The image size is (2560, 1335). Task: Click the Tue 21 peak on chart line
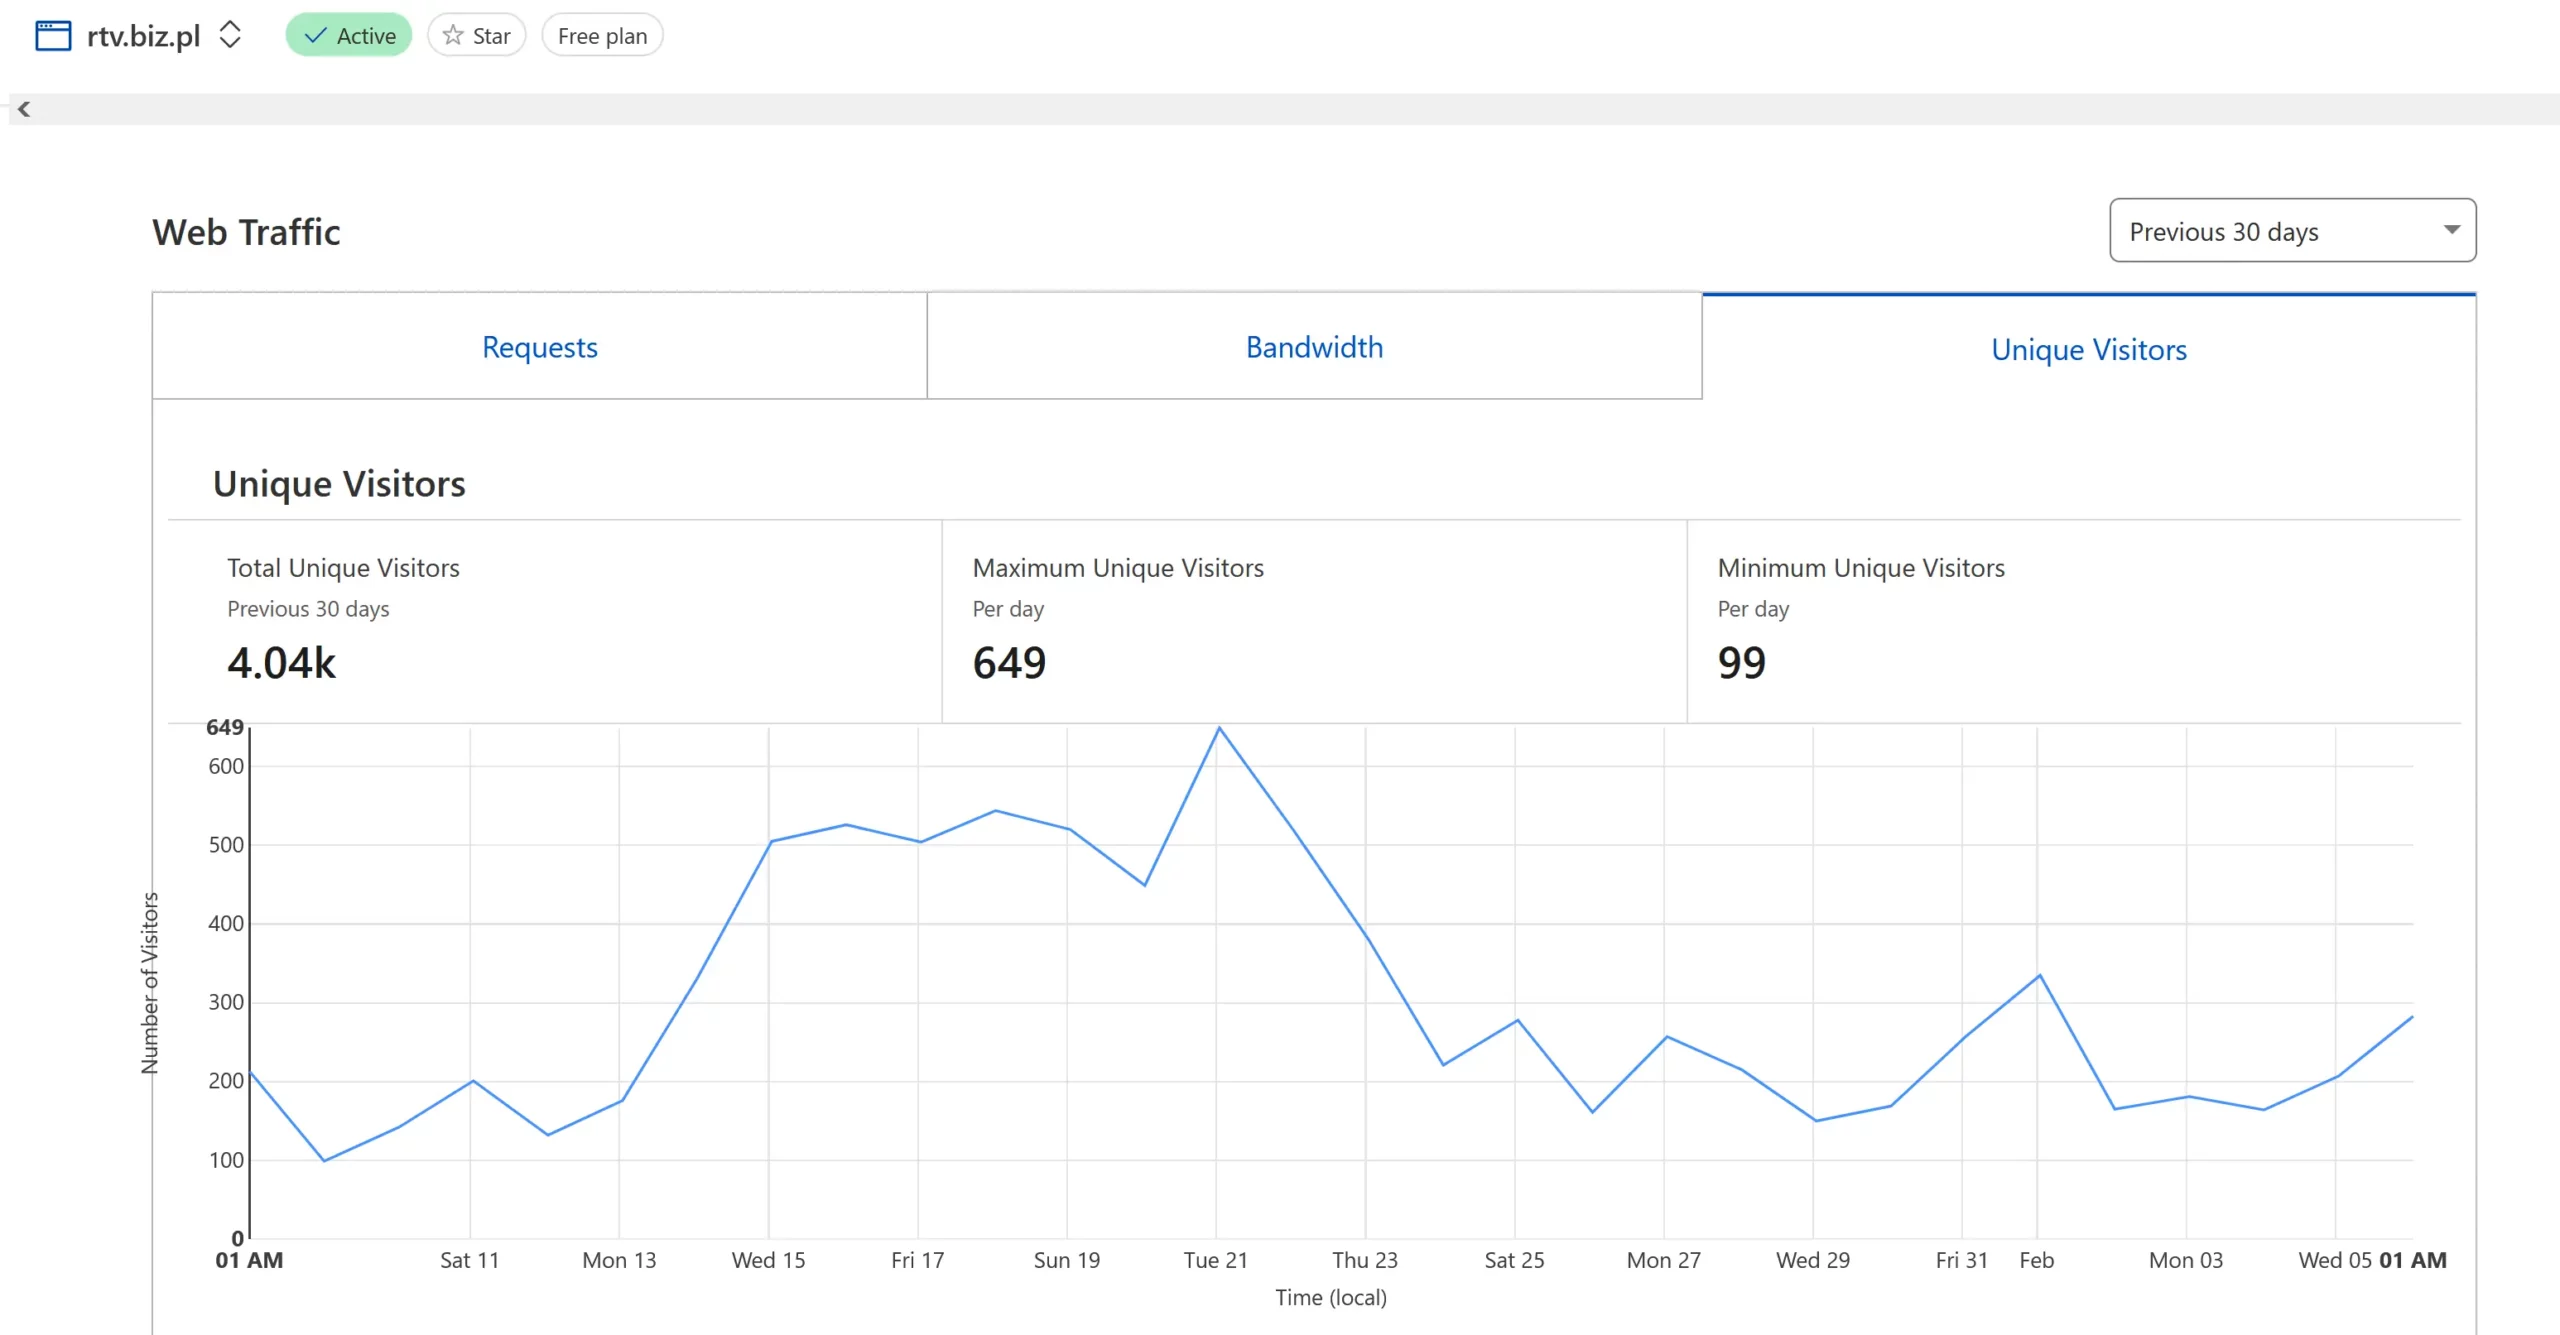tap(1219, 729)
